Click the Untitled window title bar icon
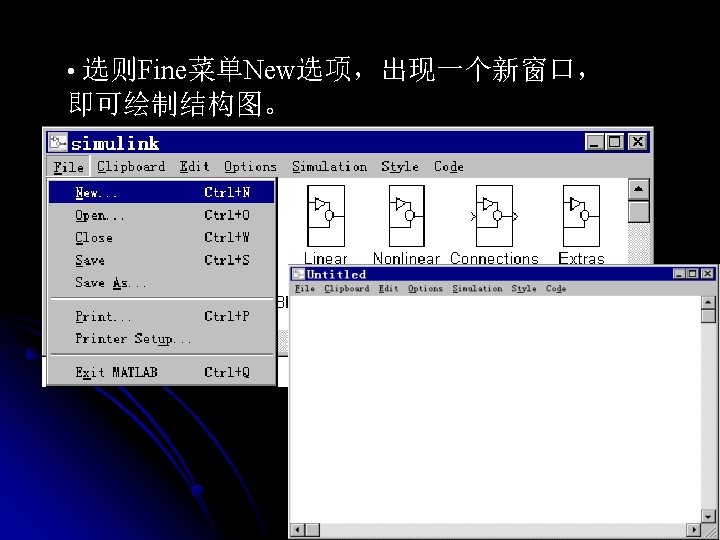The image size is (720, 540). [x=298, y=274]
